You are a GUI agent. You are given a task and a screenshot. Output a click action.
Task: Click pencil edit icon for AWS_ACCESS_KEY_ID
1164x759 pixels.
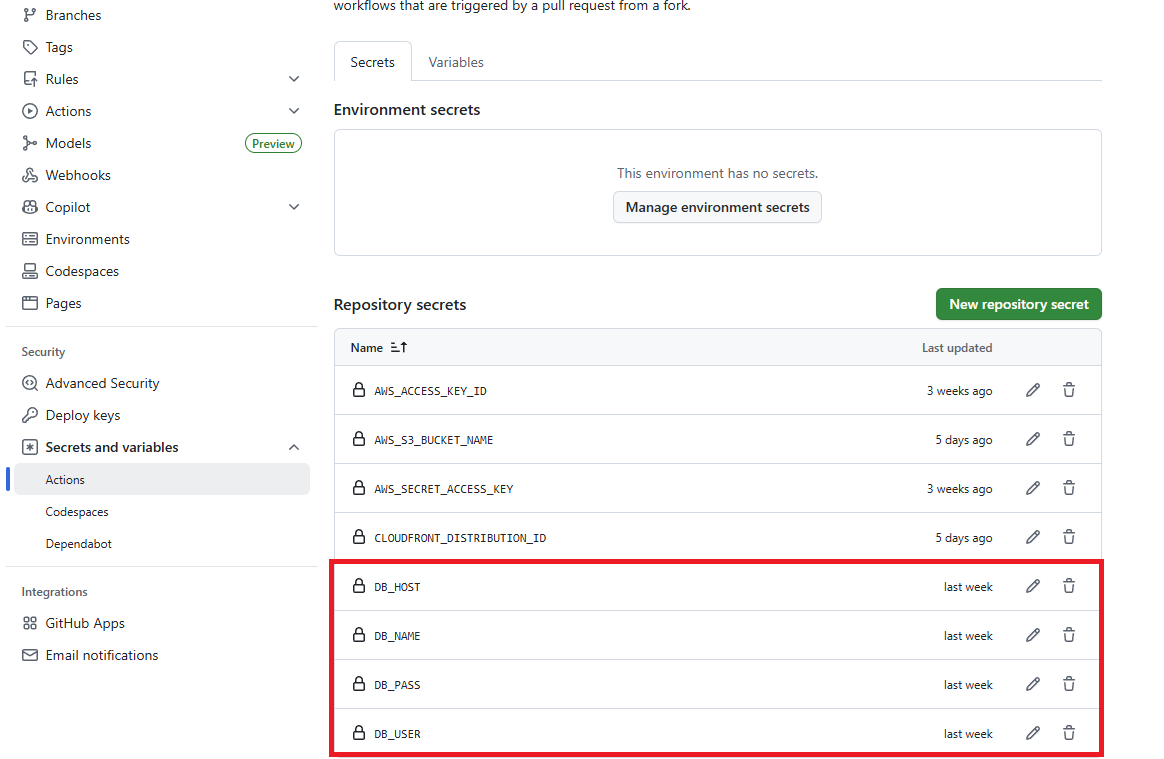pos(1033,390)
